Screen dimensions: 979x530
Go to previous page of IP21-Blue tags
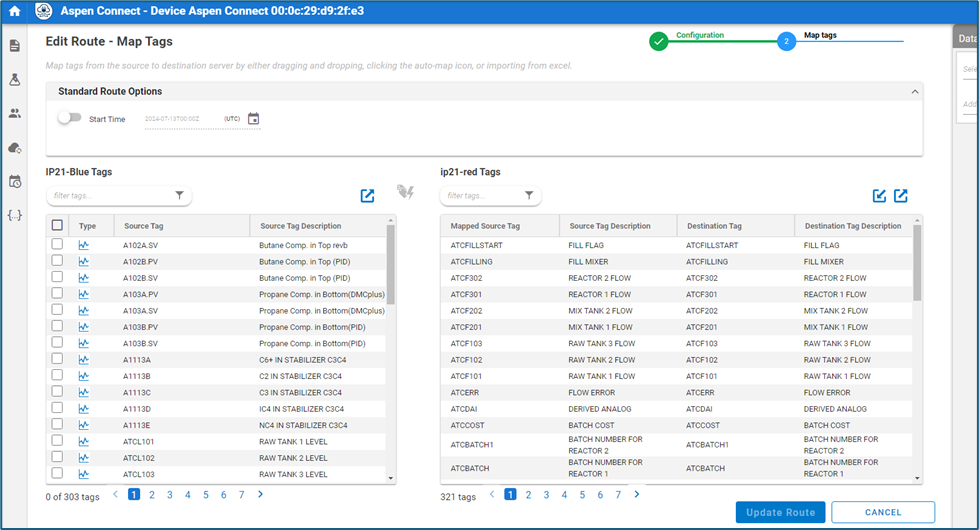[x=116, y=494]
